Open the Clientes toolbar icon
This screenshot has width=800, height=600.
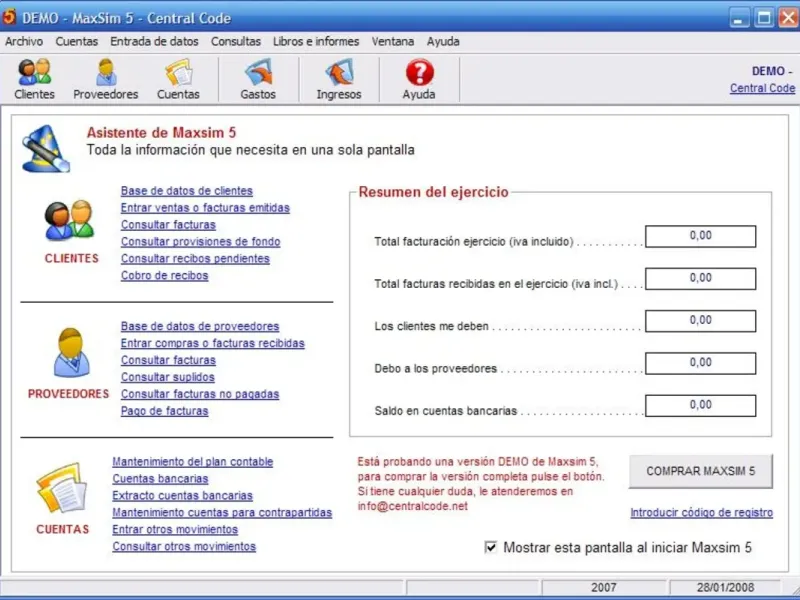34,79
